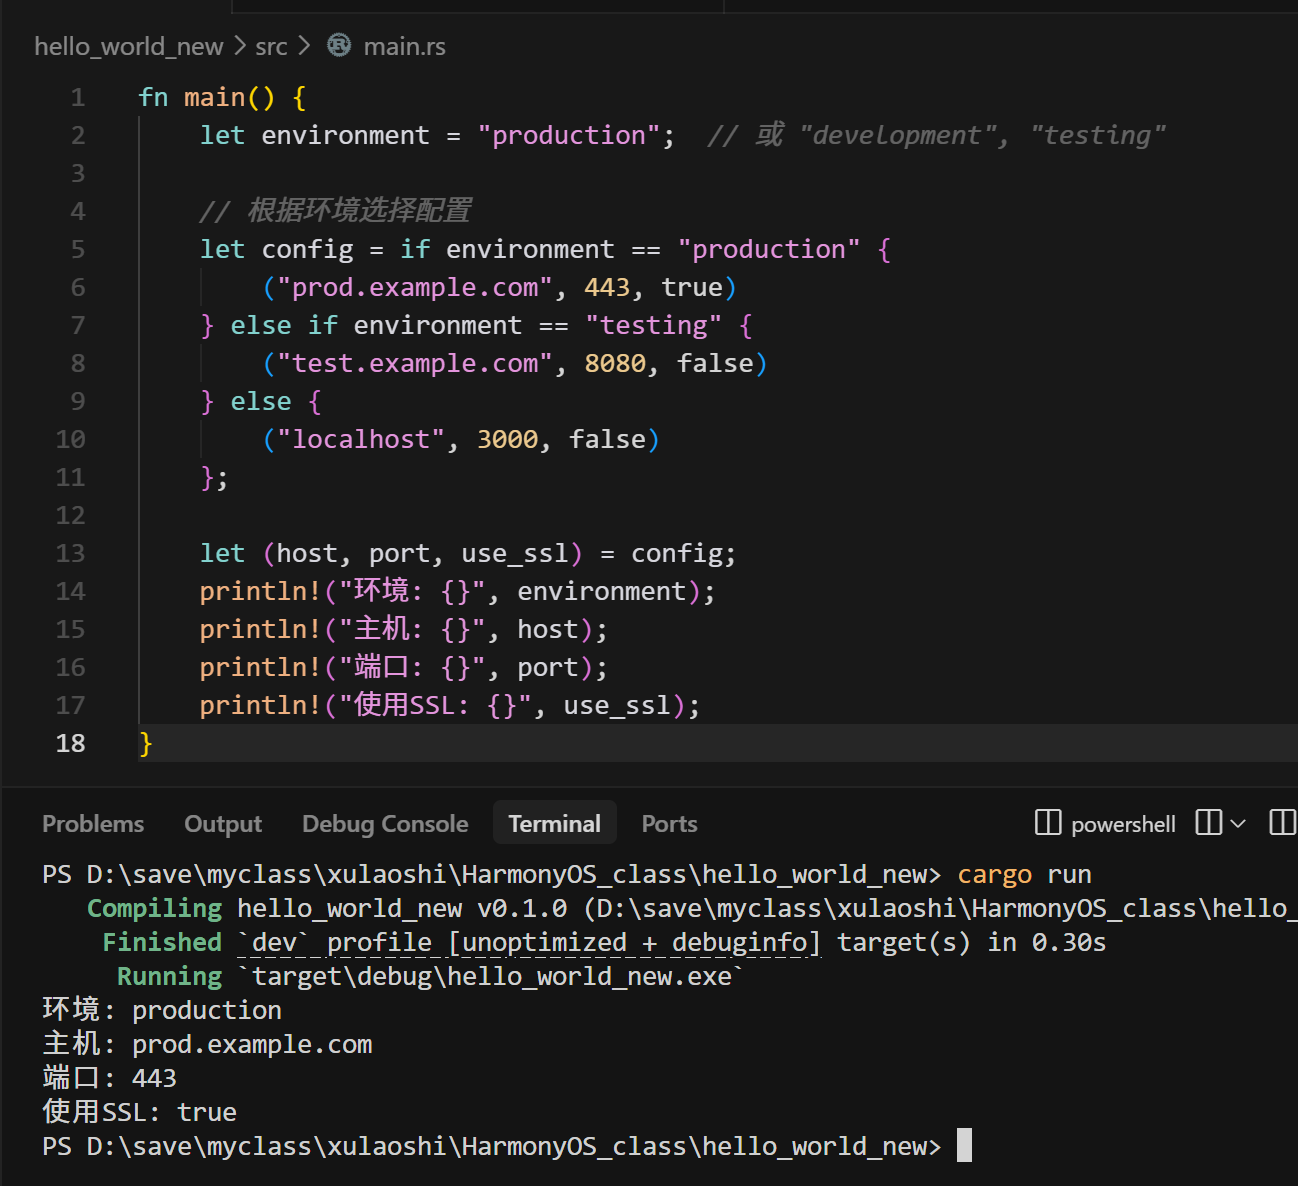Screen dimensions: 1298x1186
Task: Click the powershell terminal label
Action: [1123, 824]
